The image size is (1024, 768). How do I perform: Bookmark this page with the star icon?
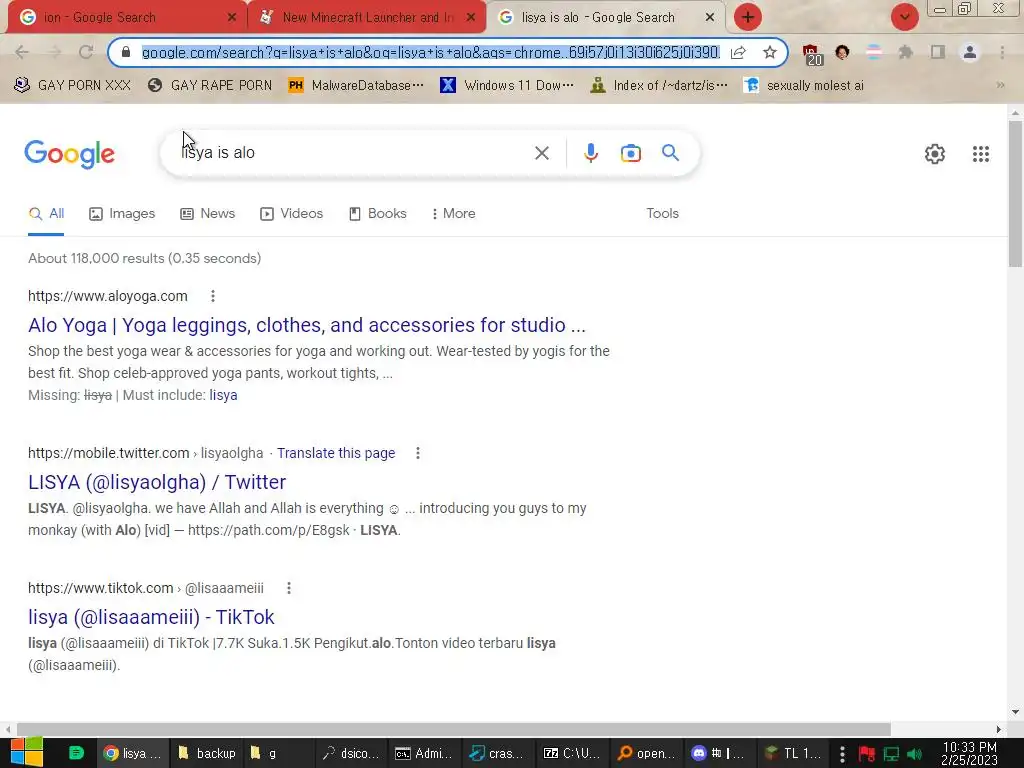coord(770,52)
